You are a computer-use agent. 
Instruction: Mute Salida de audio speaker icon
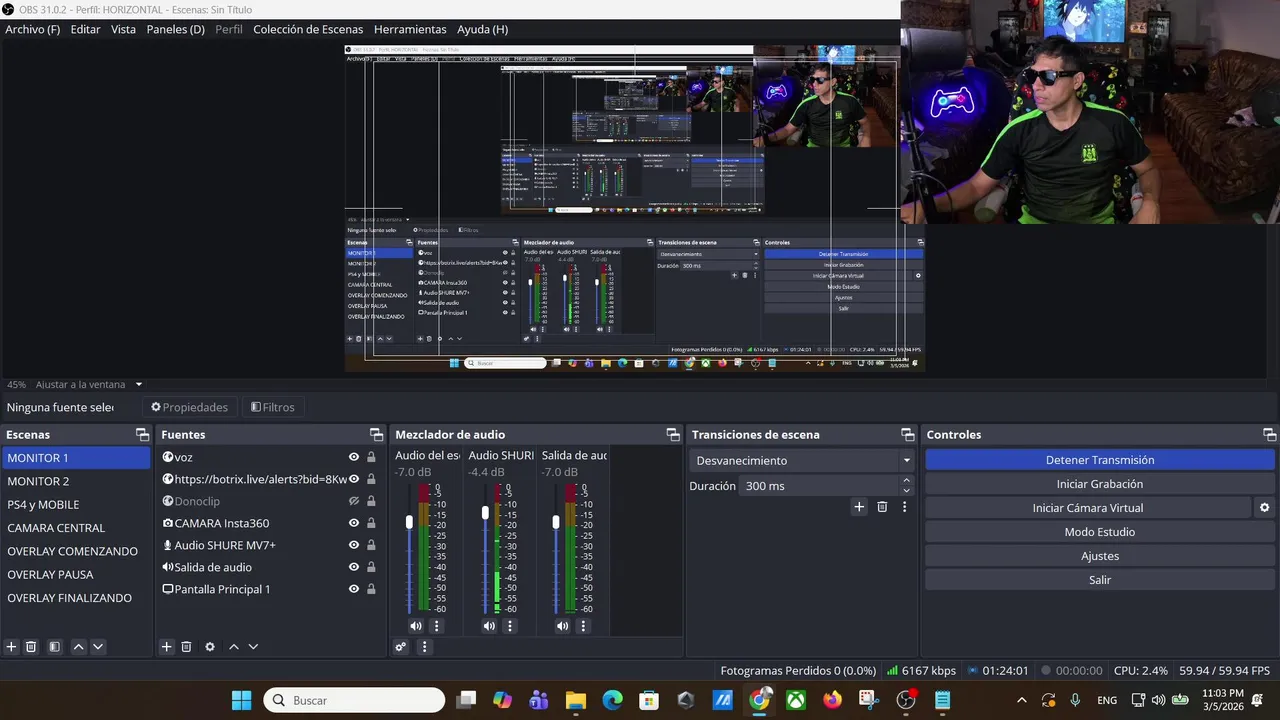click(x=563, y=626)
